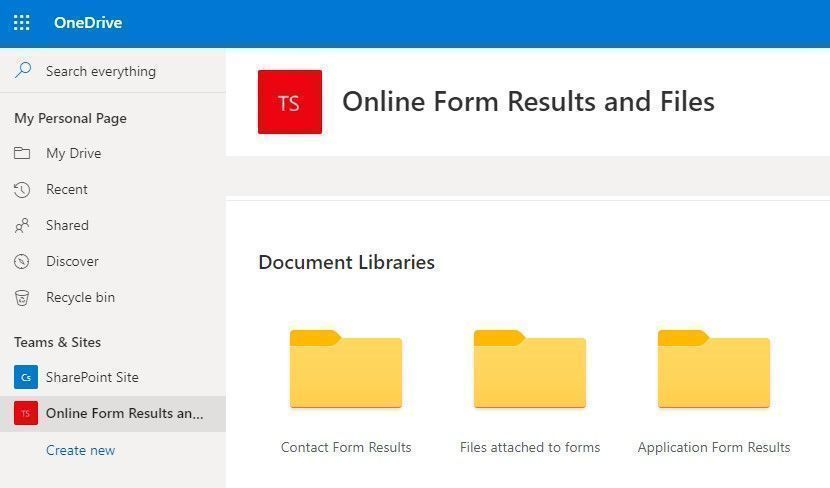Click the Shared people icon
The width and height of the screenshot is (830, 488).
click(22, 225)
